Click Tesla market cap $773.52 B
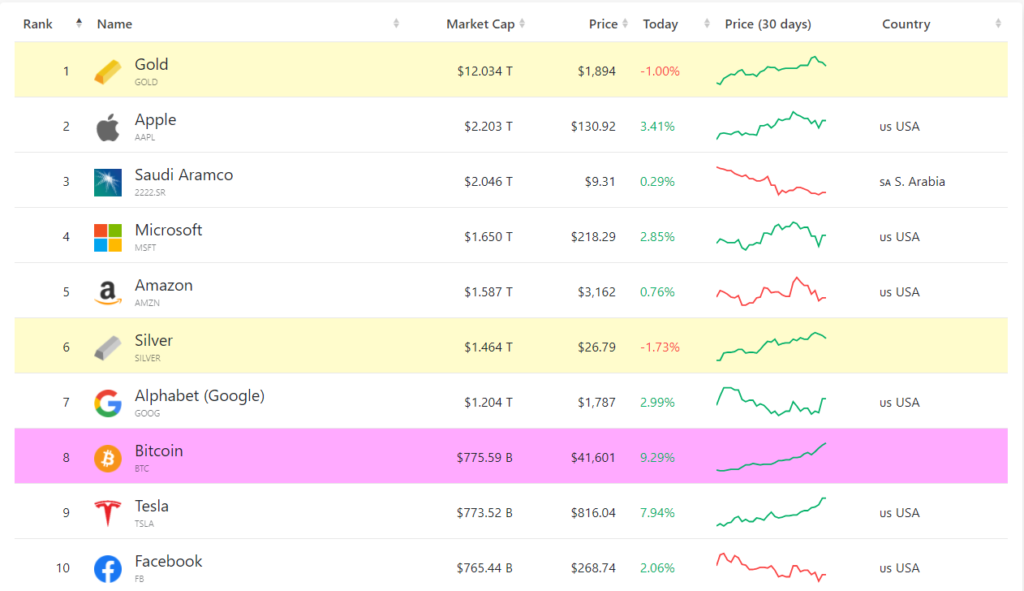Screen dimensions: 1024x591 (x=485, y=513)
